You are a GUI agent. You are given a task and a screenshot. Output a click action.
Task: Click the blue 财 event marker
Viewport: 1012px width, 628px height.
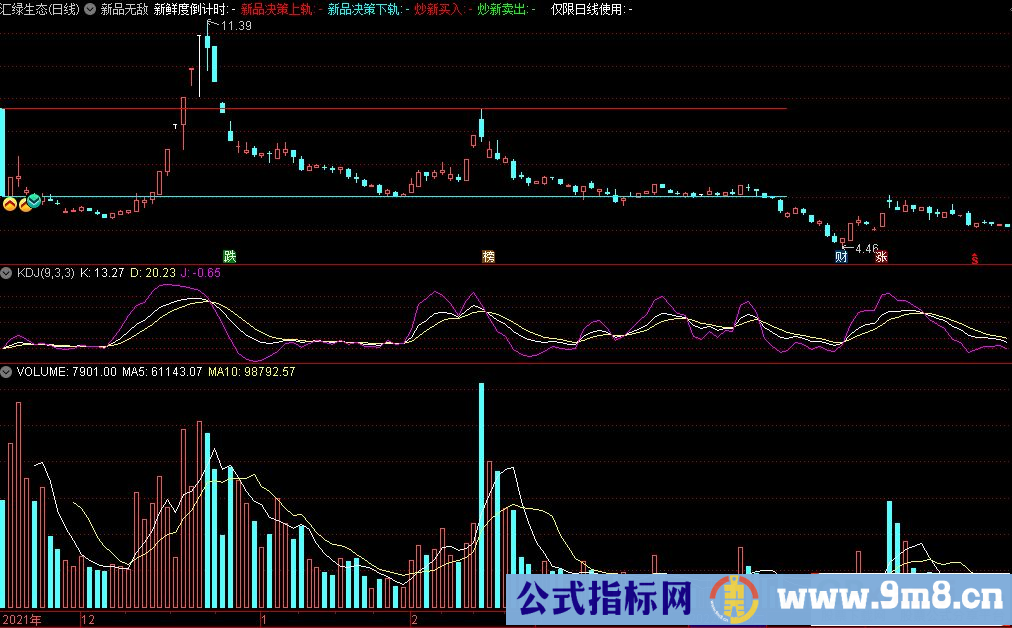tap(841, 256)
